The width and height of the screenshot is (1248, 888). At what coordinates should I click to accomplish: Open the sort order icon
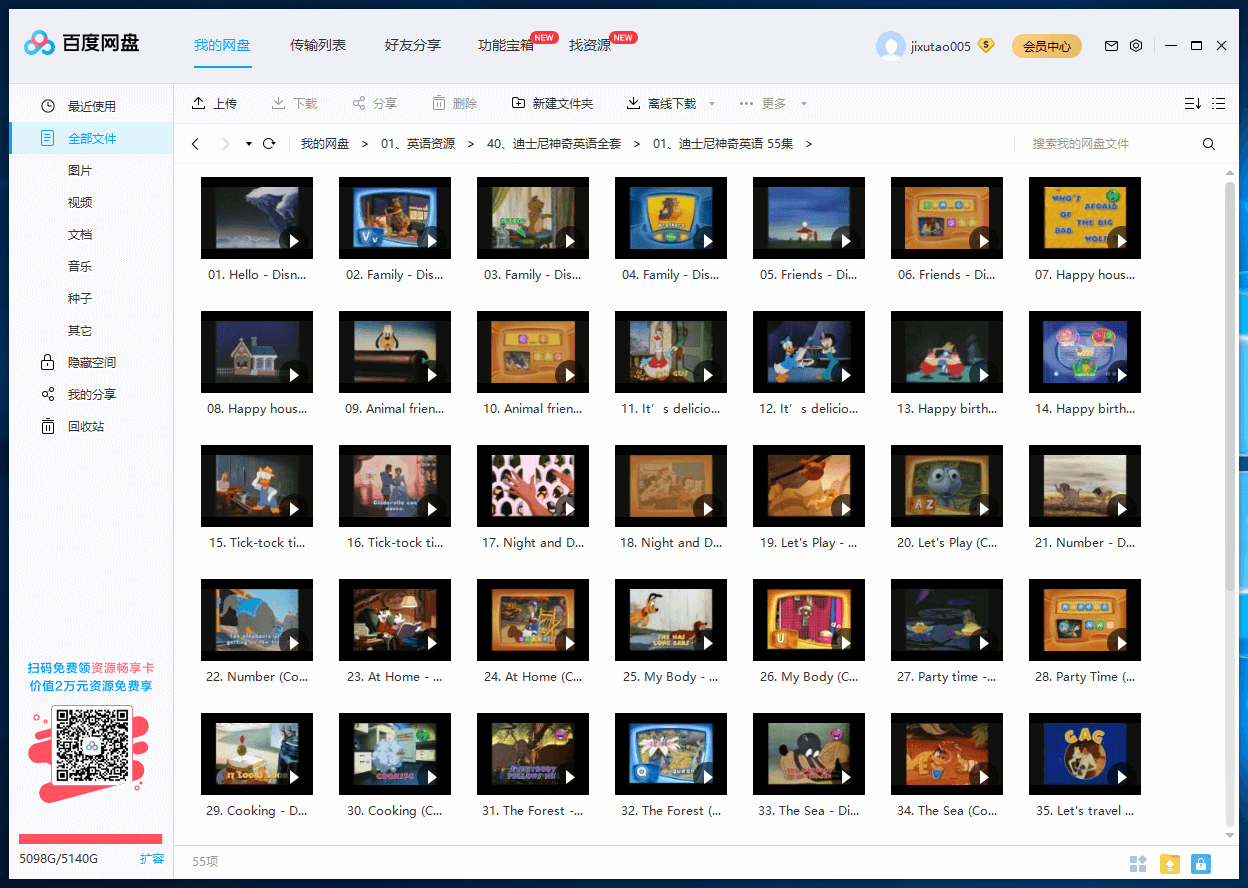(1192, 104)
